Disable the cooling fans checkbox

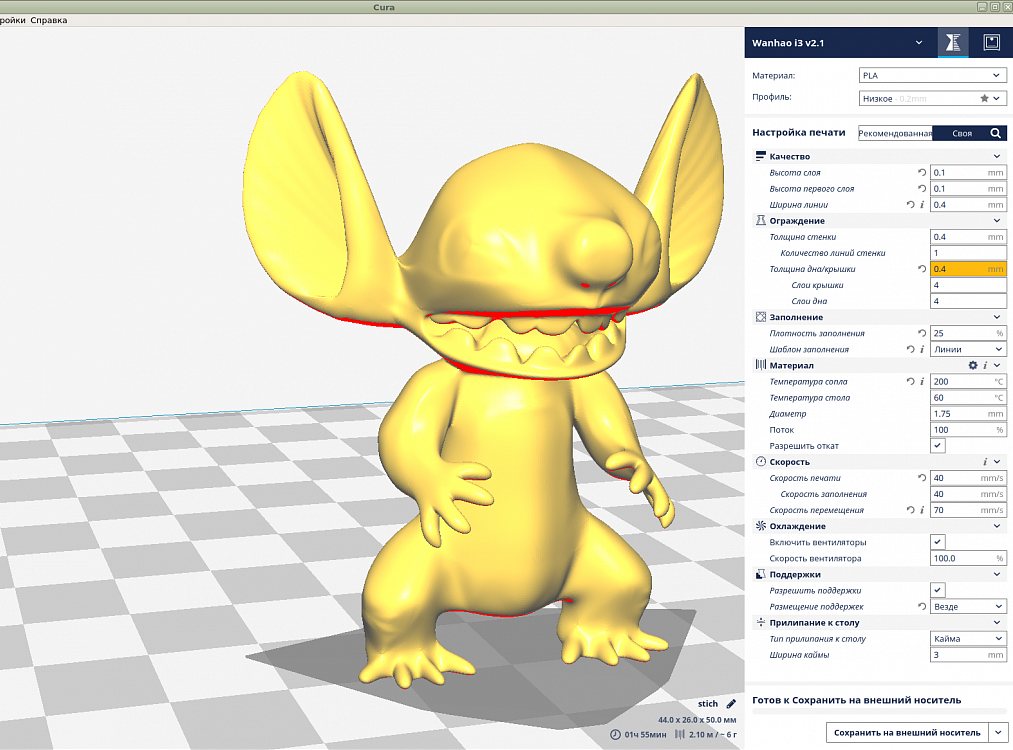(x=937, y=542)
